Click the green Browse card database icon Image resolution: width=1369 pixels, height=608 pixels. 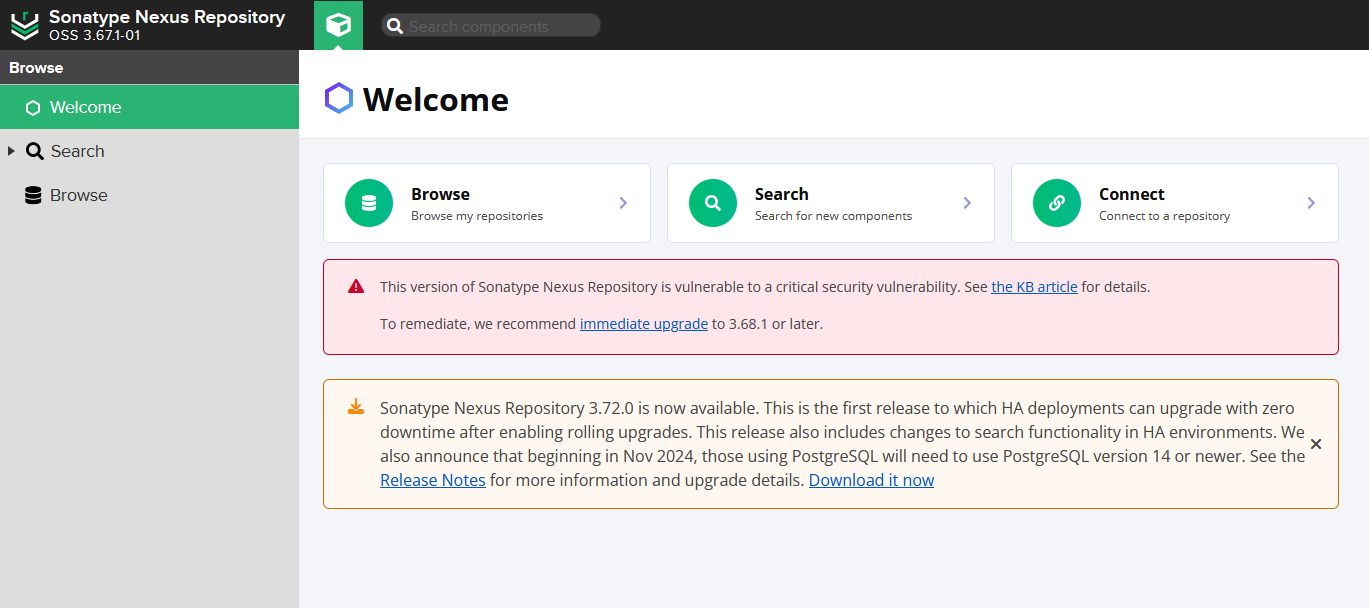coord(369,203)
